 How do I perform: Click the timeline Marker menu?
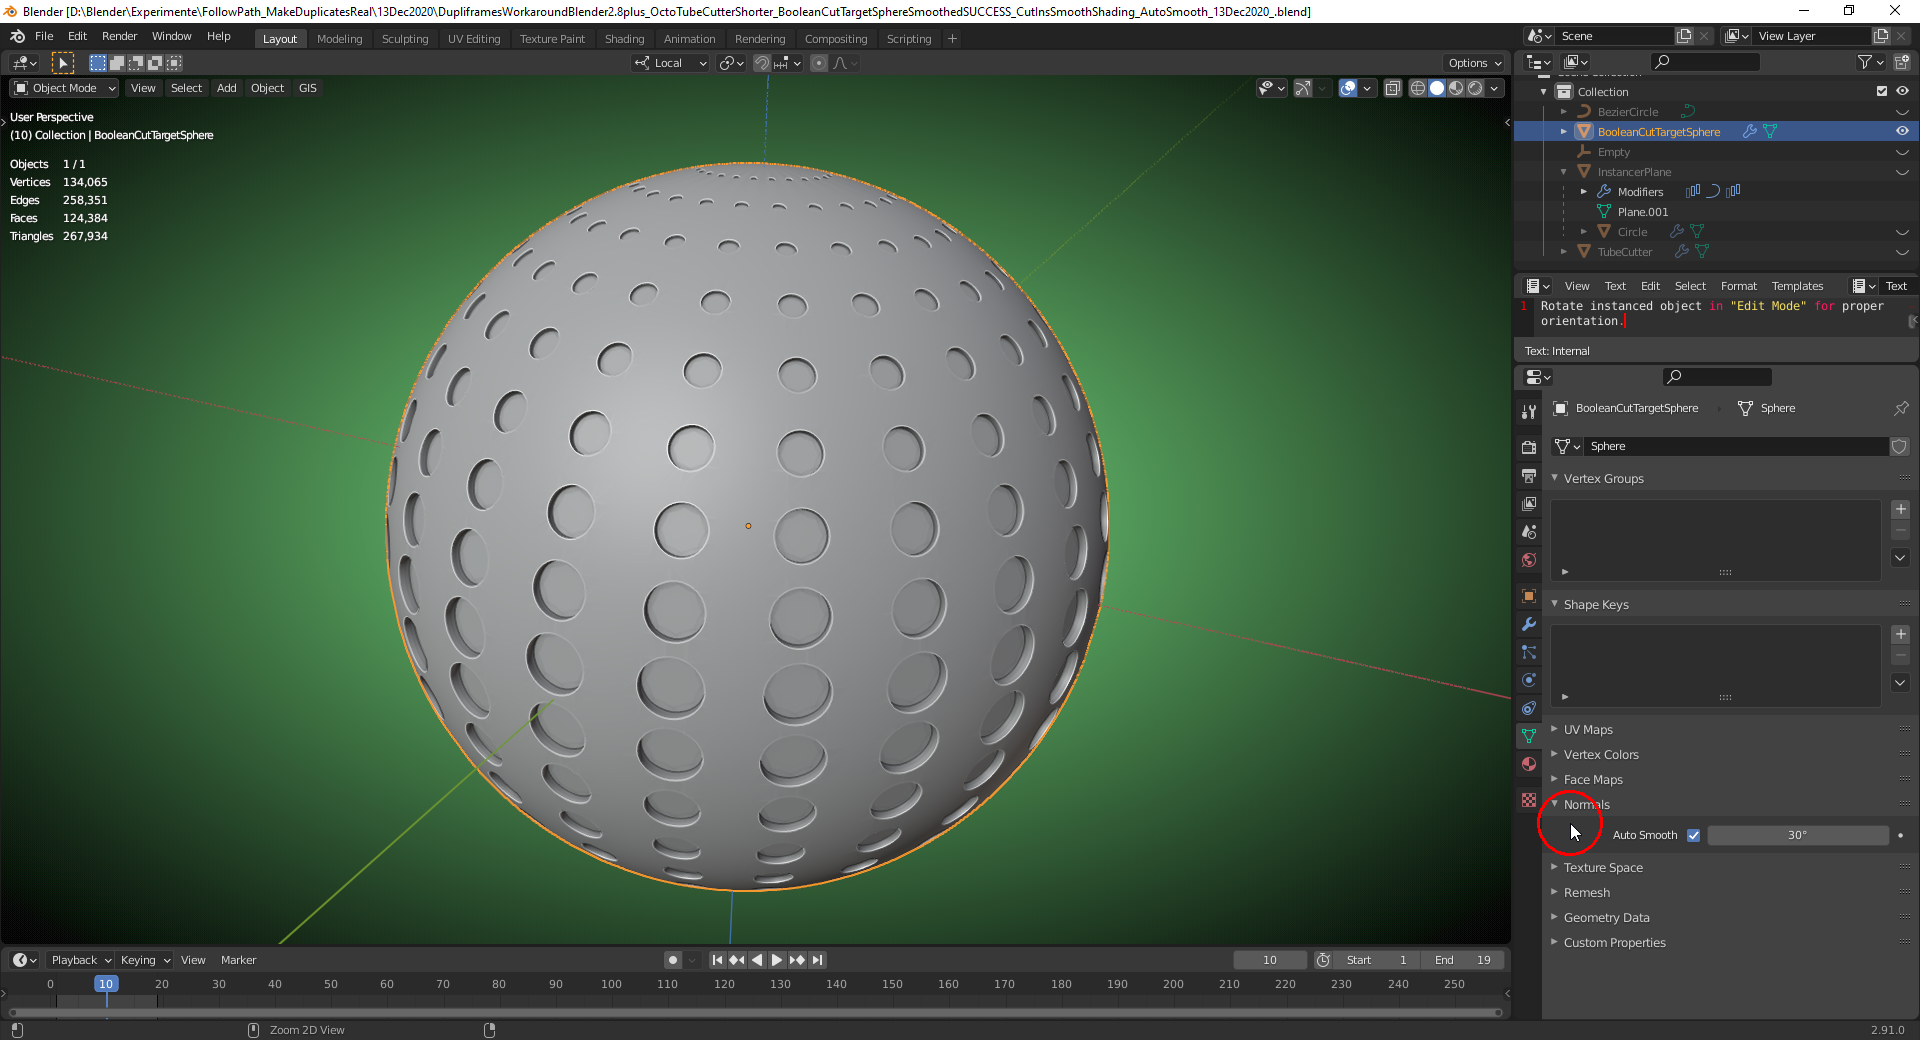point(238,960)
